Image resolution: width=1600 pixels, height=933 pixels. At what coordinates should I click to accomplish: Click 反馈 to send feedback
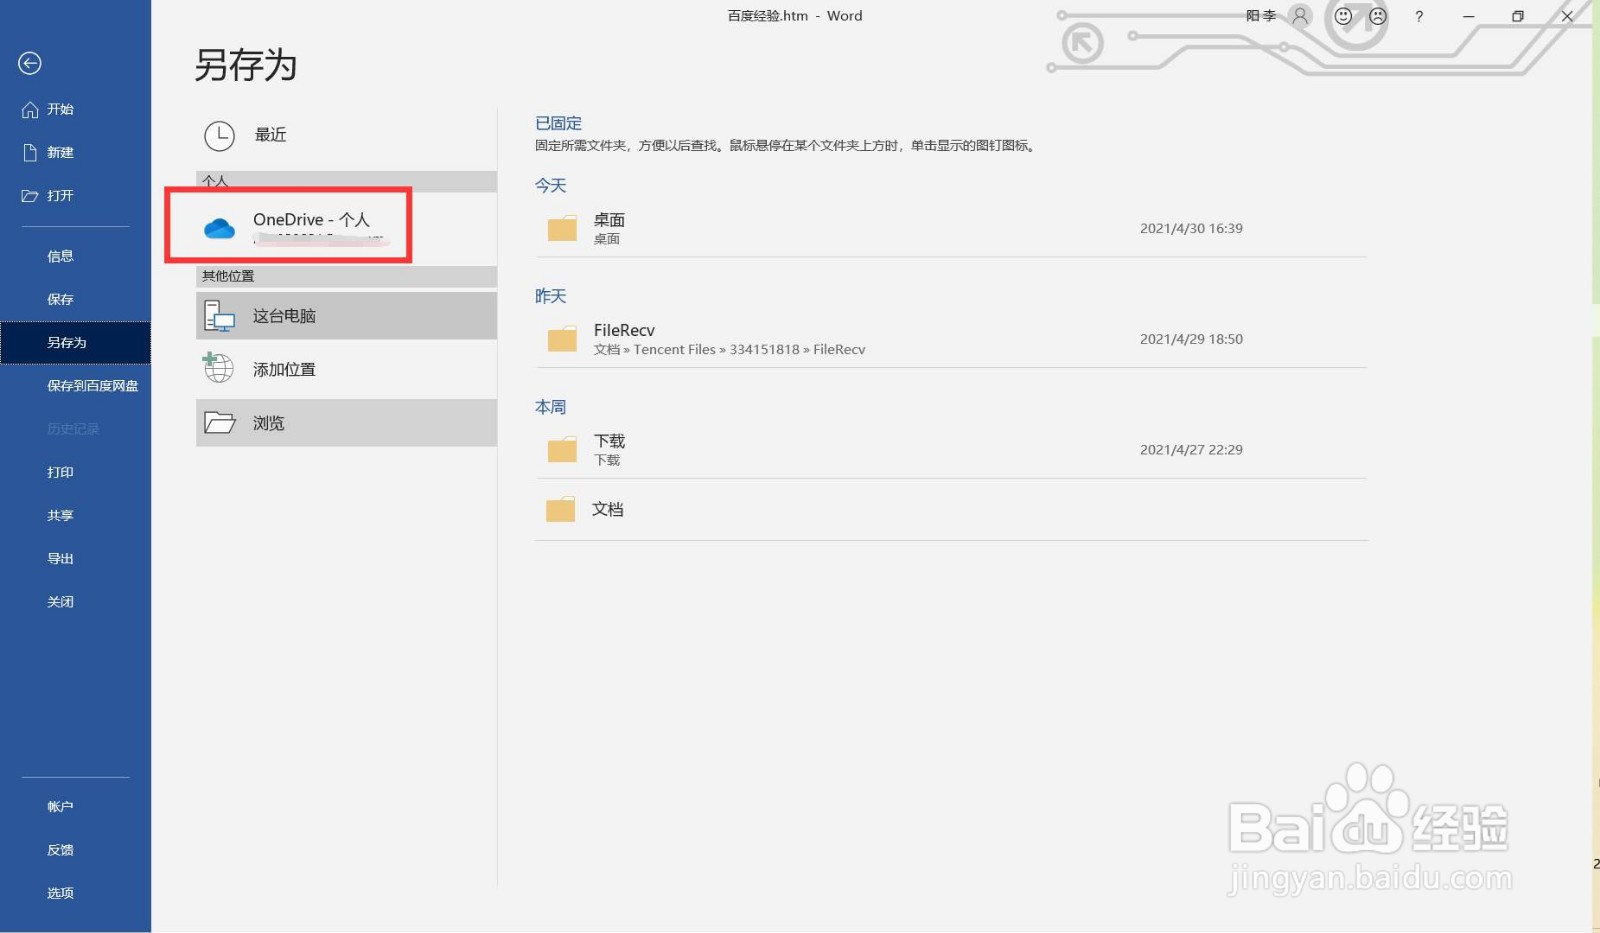pyautogui.click(x=60, y=849)
